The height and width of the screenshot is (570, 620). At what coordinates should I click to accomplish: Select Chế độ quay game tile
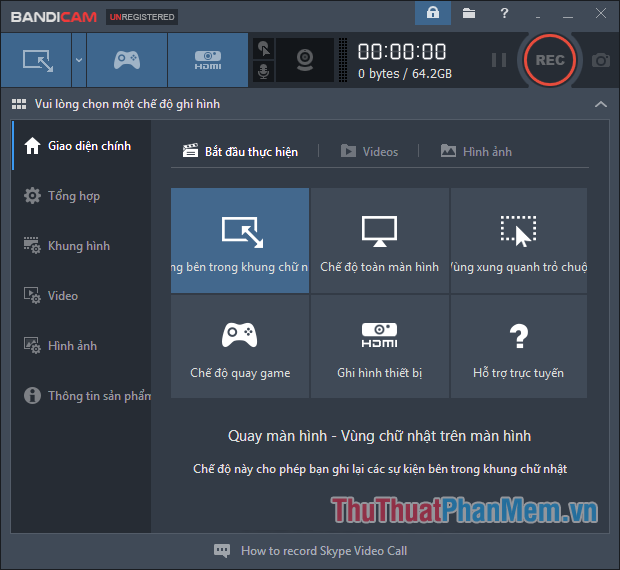point(240,346)
